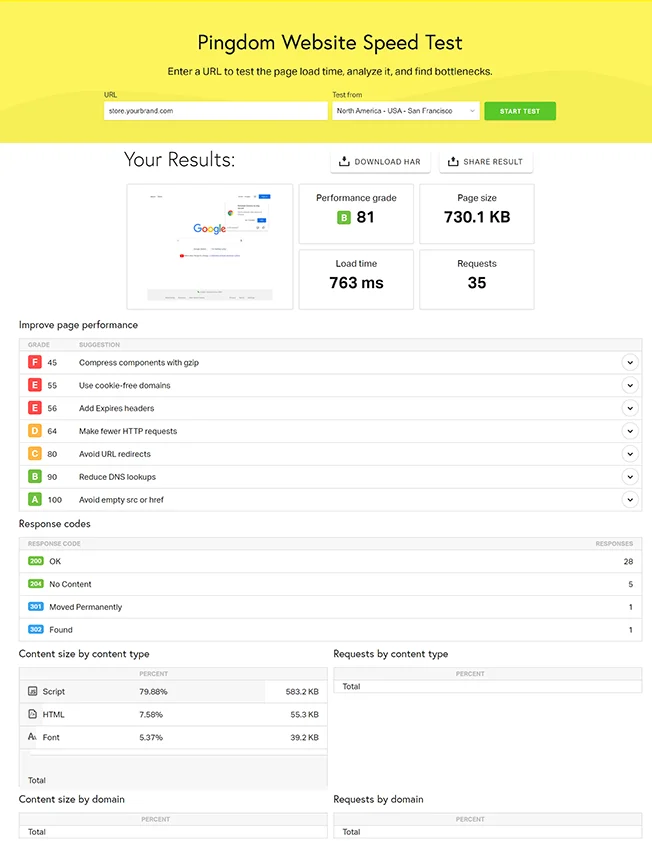Screen dimensions: 652x841
Task: Click the SHARE RESULT button label
Action: click(x=493, y=161)
